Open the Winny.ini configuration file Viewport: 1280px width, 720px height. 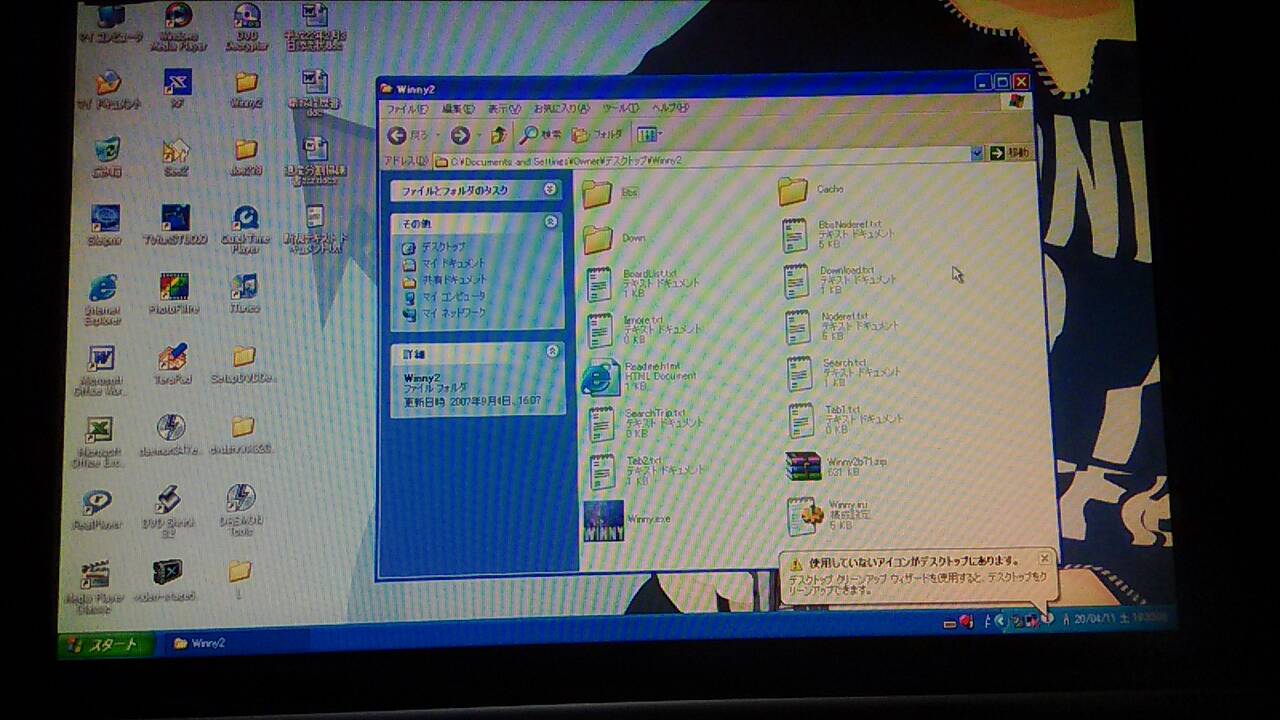(805, 516)
